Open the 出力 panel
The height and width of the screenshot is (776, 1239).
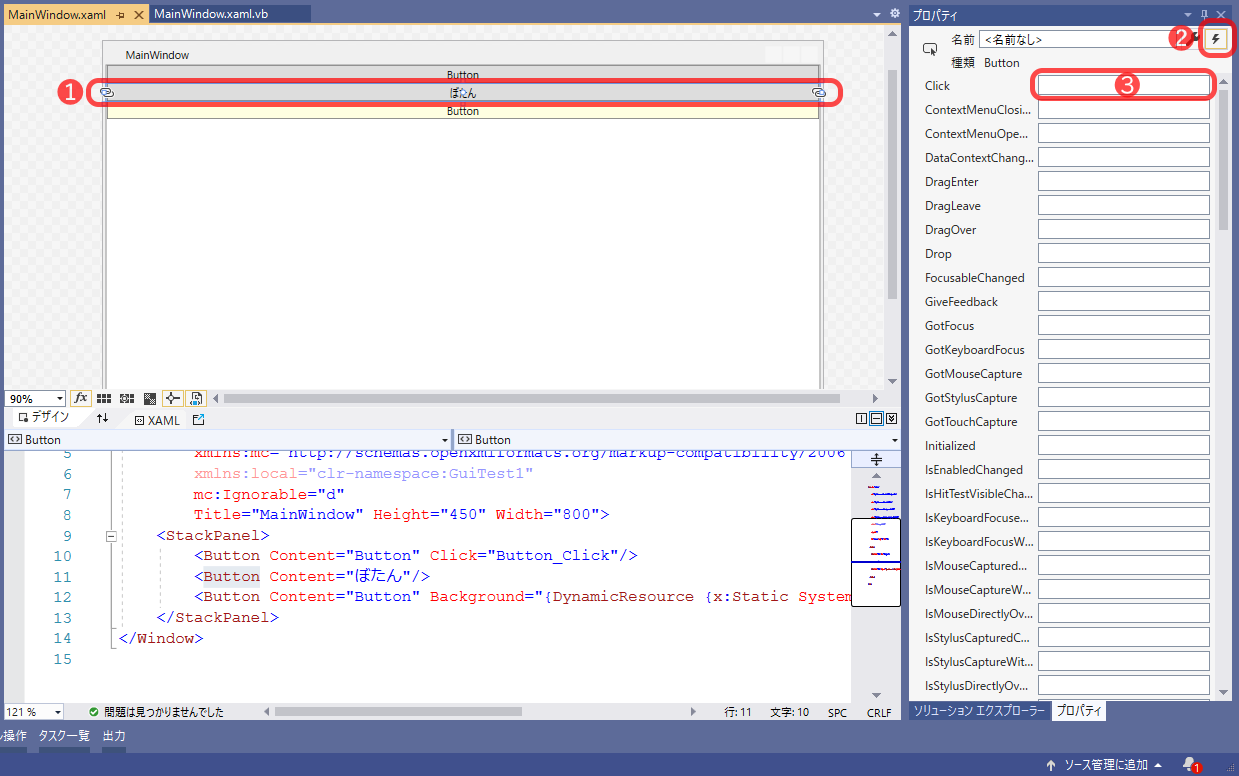coord(112,736)
